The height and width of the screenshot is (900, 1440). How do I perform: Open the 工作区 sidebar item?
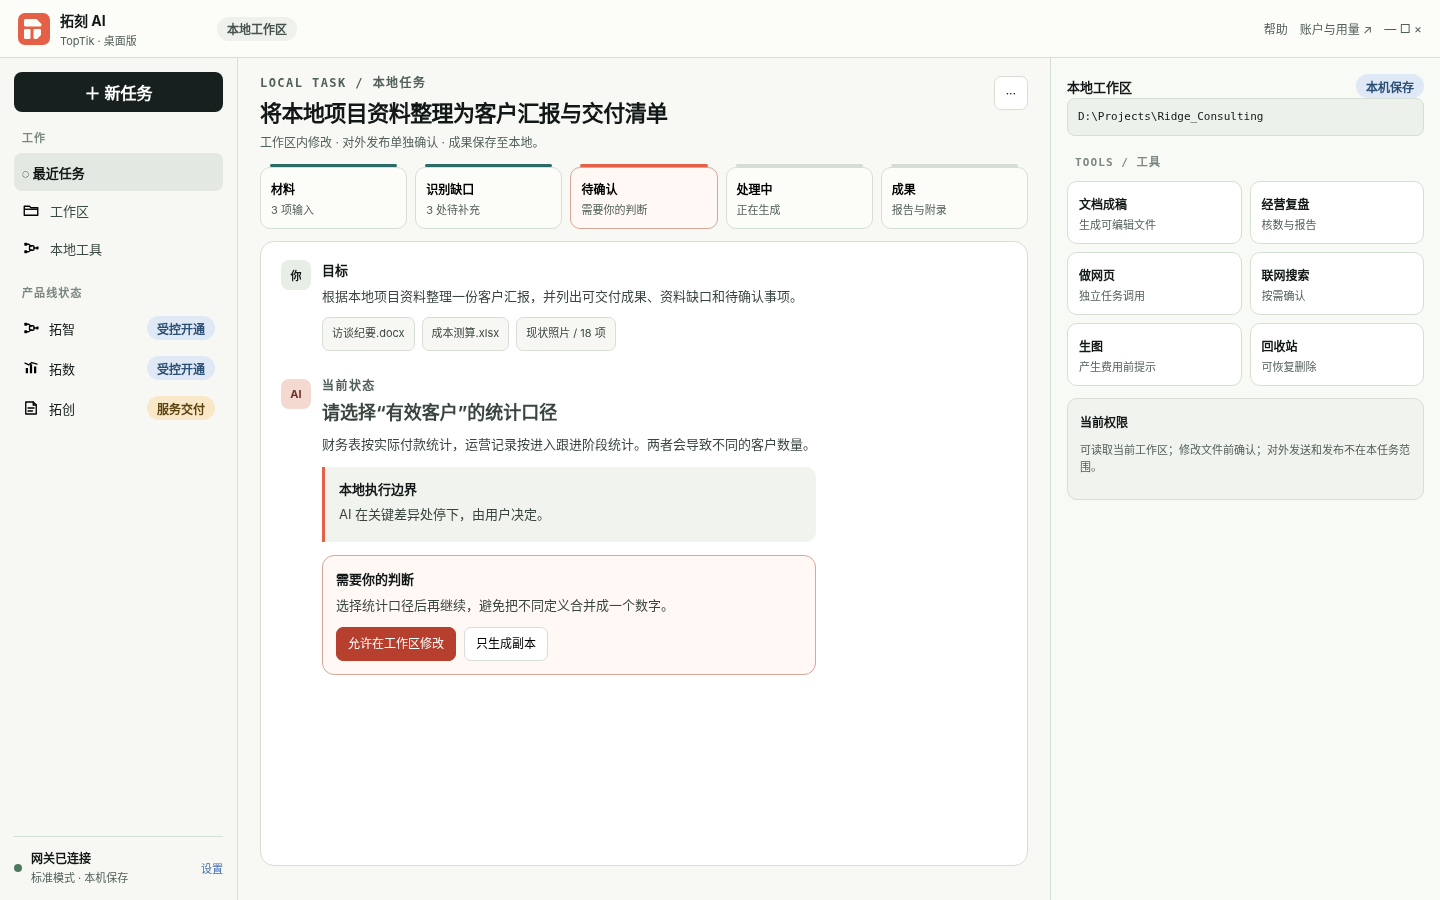click(118, 211)
